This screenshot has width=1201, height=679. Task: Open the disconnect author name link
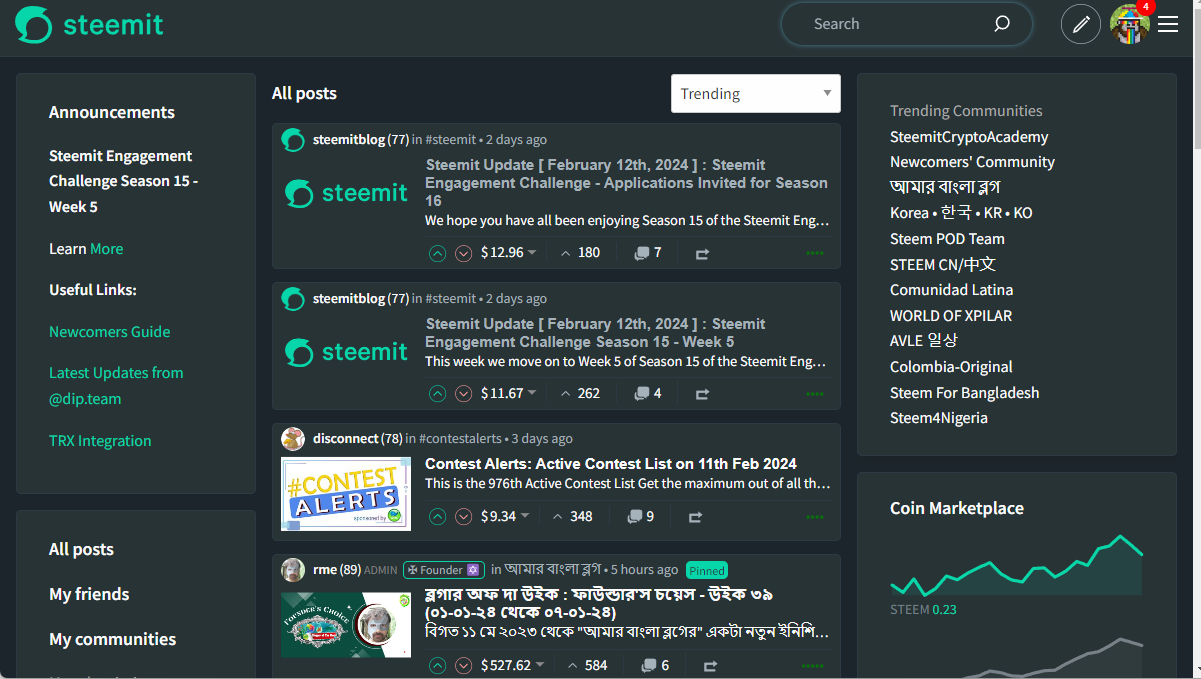tap(346, 439)
